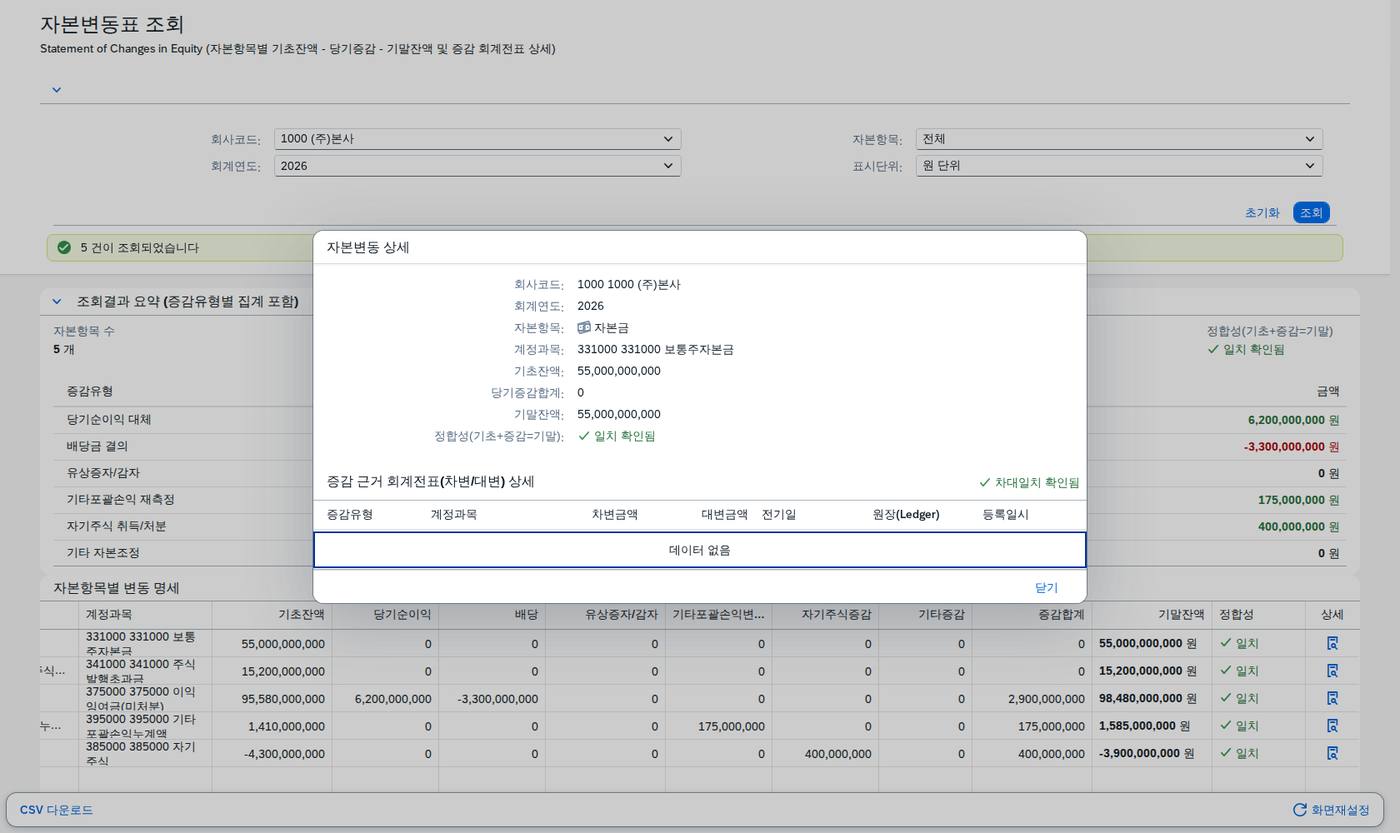1400x833 pixels.
Task: Click the 등록일시 column header
Action: tap(1006, 515)
